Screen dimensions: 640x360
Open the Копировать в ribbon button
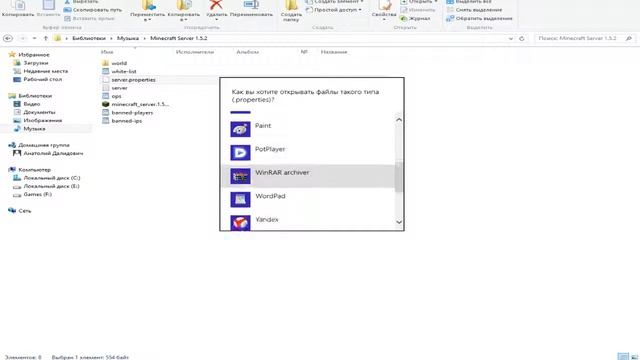(184, 10)
